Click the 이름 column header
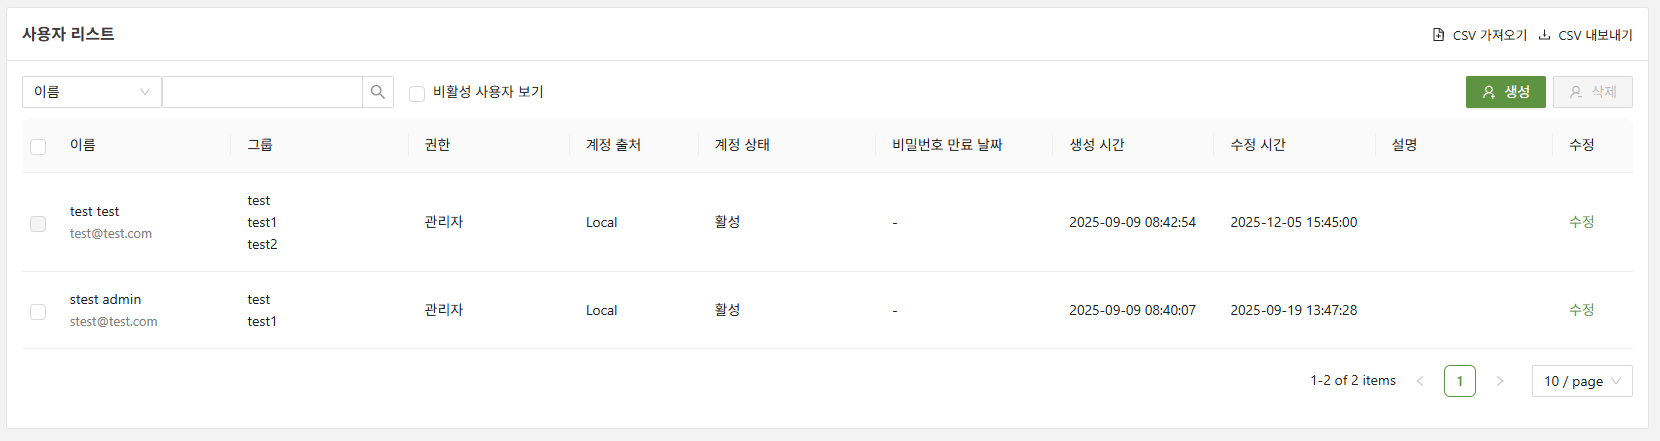1660x441 pixels. click(x=83, y=145)
